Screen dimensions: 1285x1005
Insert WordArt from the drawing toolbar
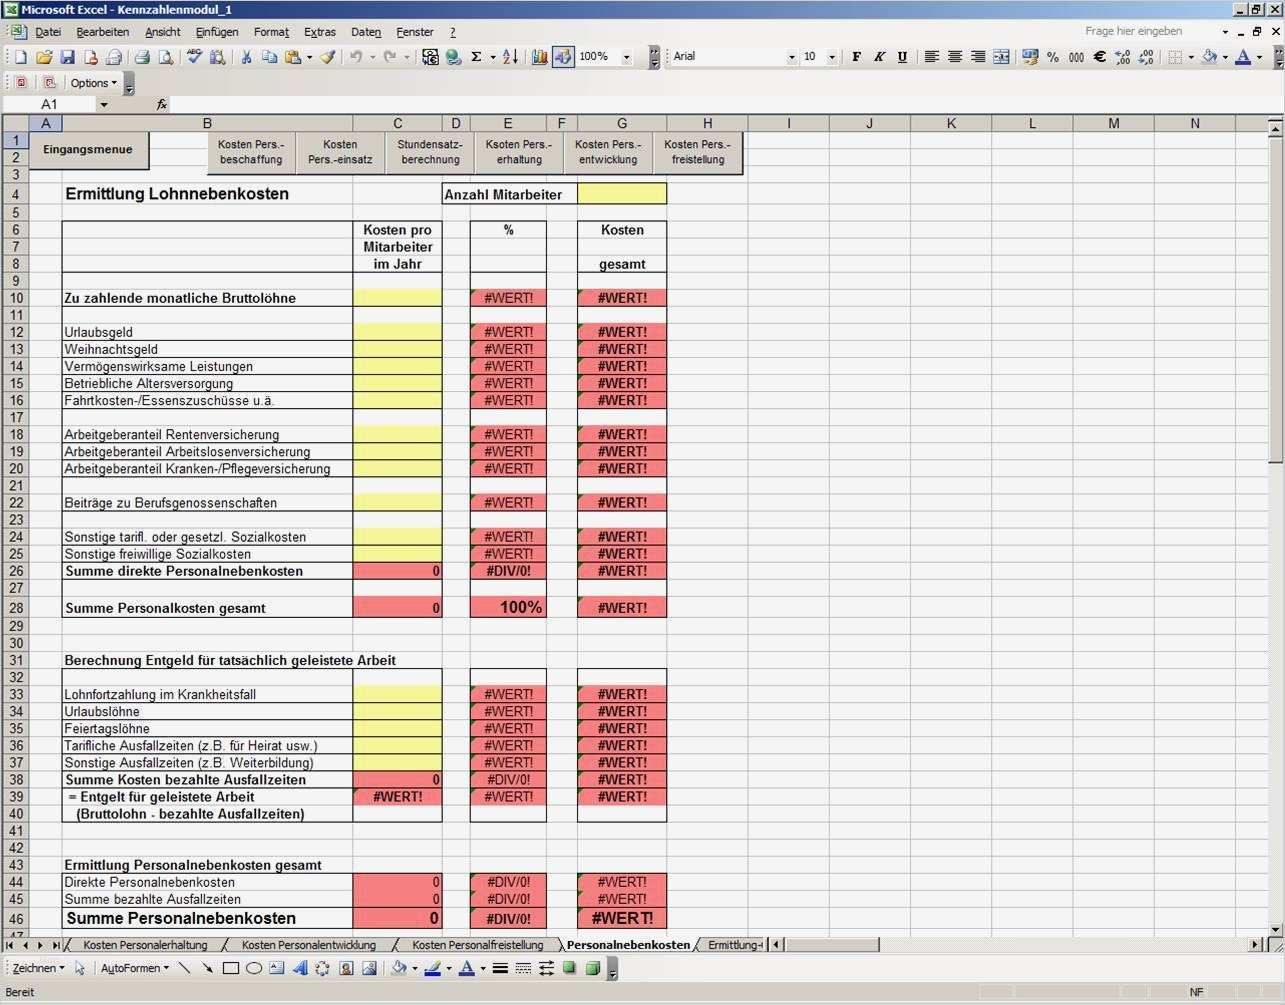tap(300, 968)
